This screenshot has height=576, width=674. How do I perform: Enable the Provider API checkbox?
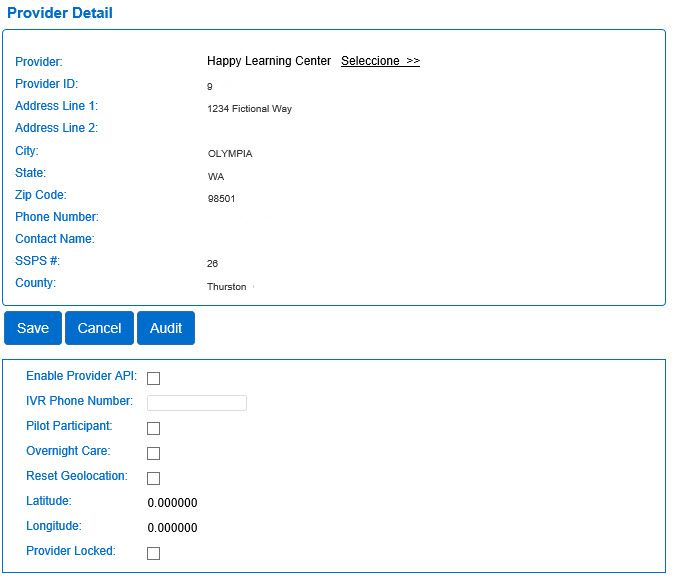(154, 378)
